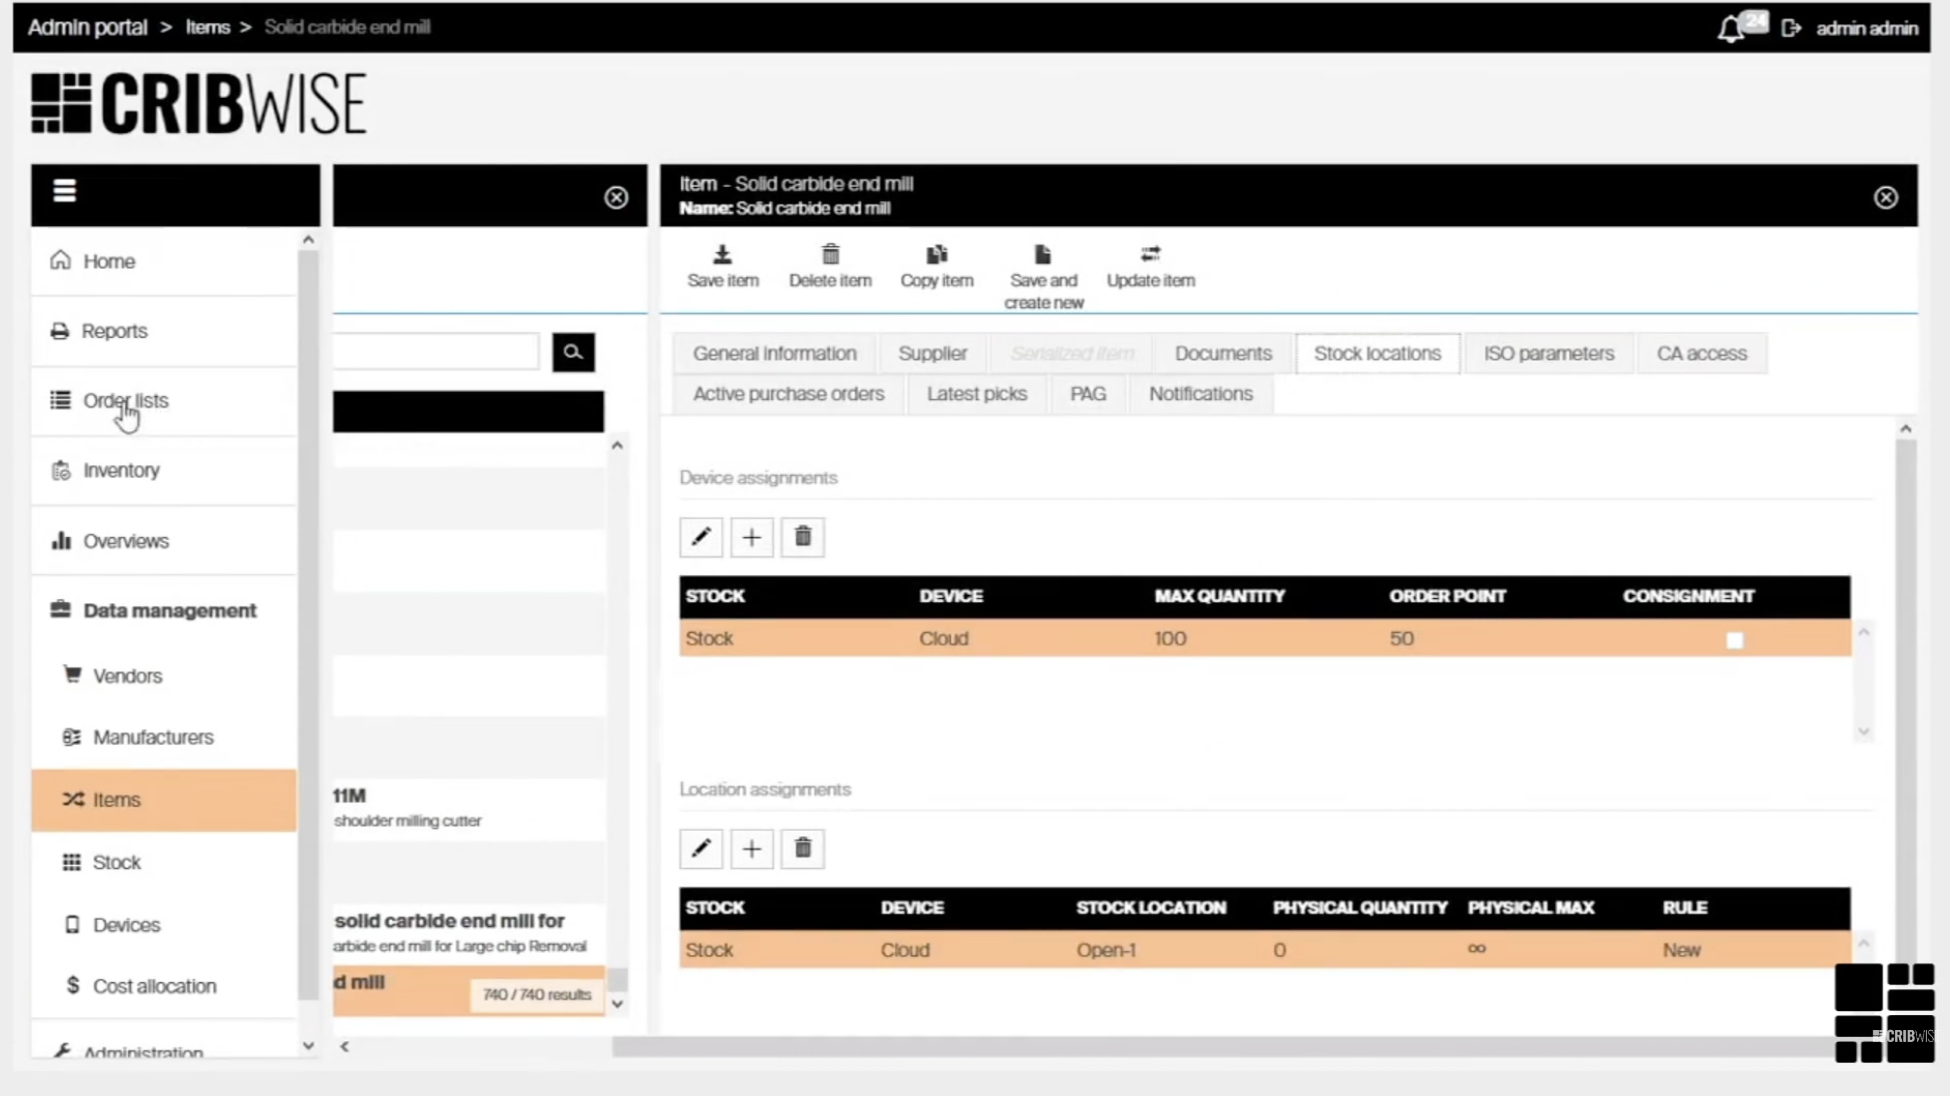1950x1096 pixels.
Task: Click the Save item icon
Action: pyautogui.click(x=722, y=256)
